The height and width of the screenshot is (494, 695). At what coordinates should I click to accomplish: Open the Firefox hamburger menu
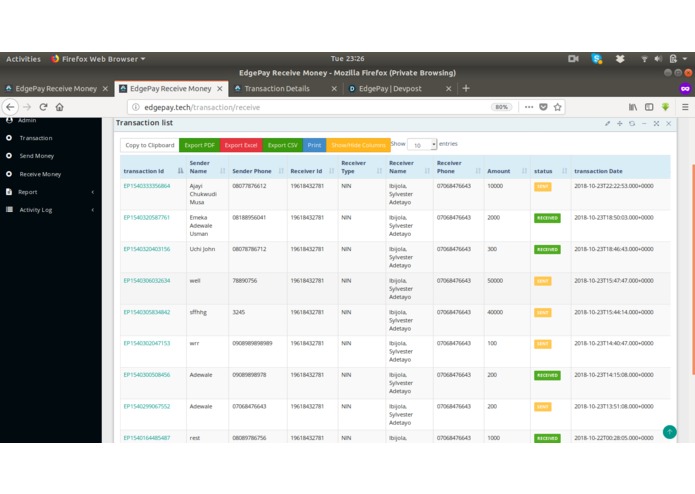click(x=685, y=107)
